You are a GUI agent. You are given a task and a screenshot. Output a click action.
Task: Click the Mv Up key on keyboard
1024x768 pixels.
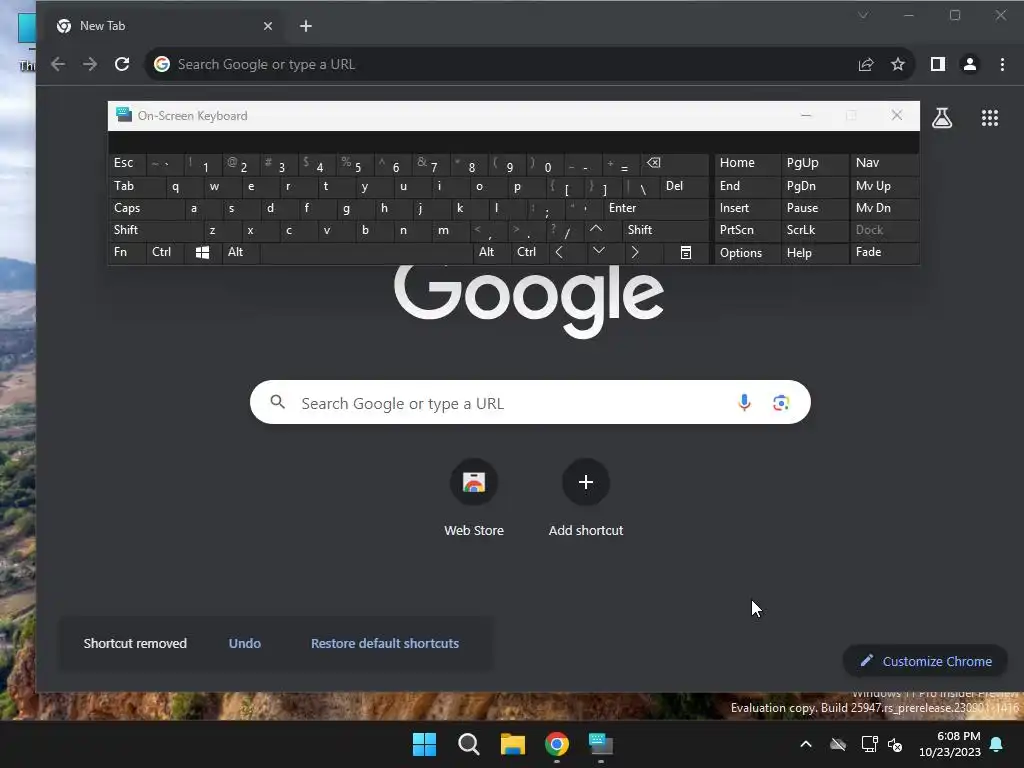883,186
